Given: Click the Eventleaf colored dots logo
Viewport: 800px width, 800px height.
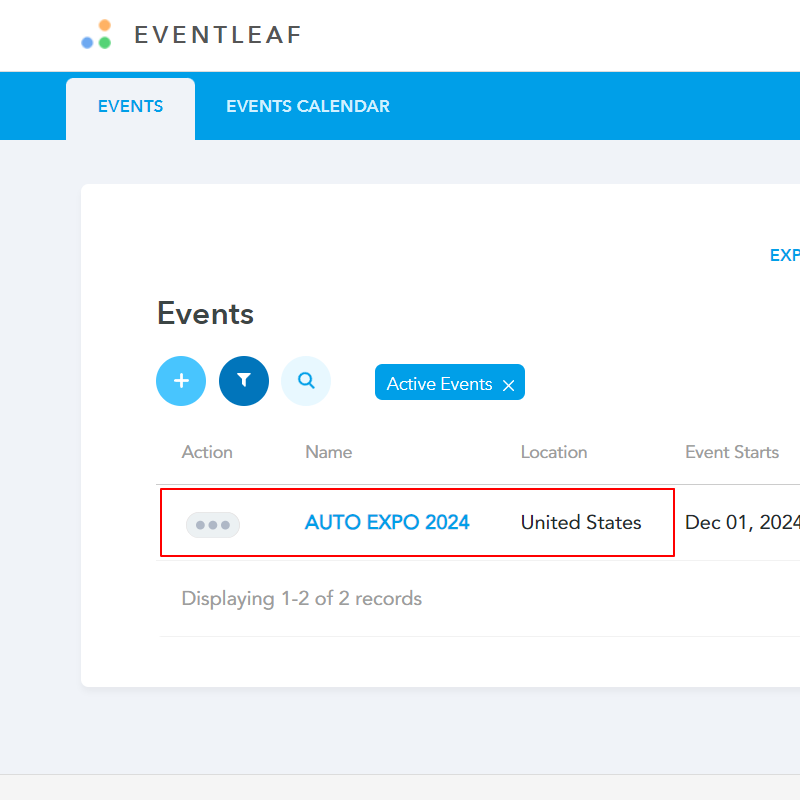Looking at the screenshot, I should tap(97, 35).
